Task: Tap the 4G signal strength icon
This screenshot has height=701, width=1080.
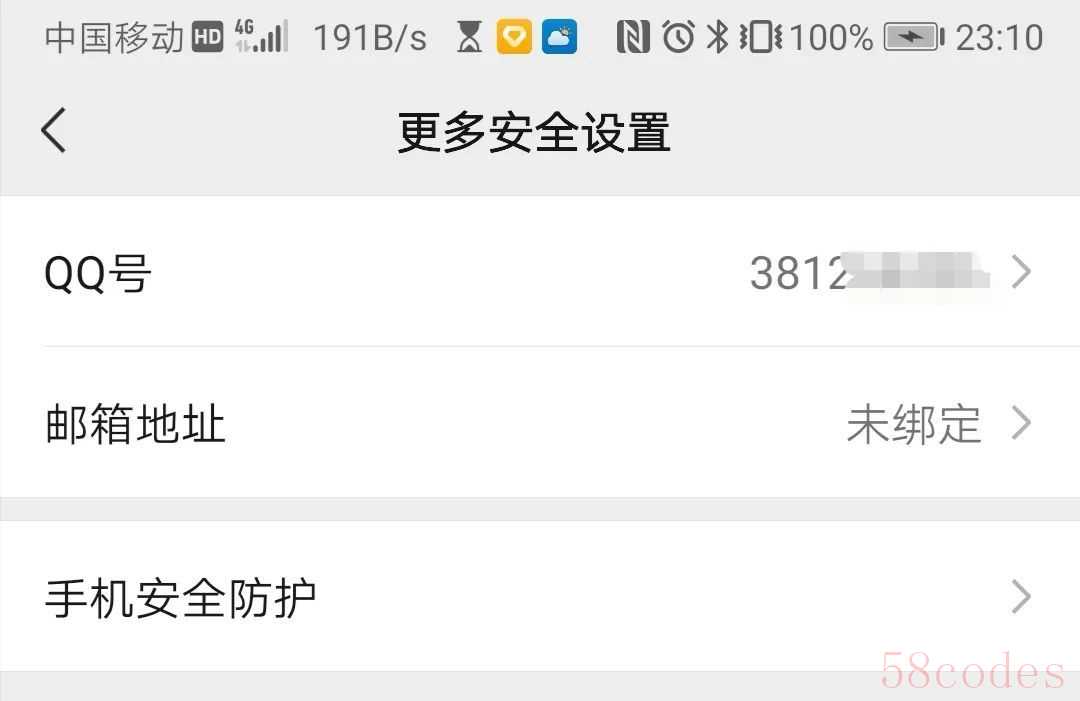Action: coord(261,36)
